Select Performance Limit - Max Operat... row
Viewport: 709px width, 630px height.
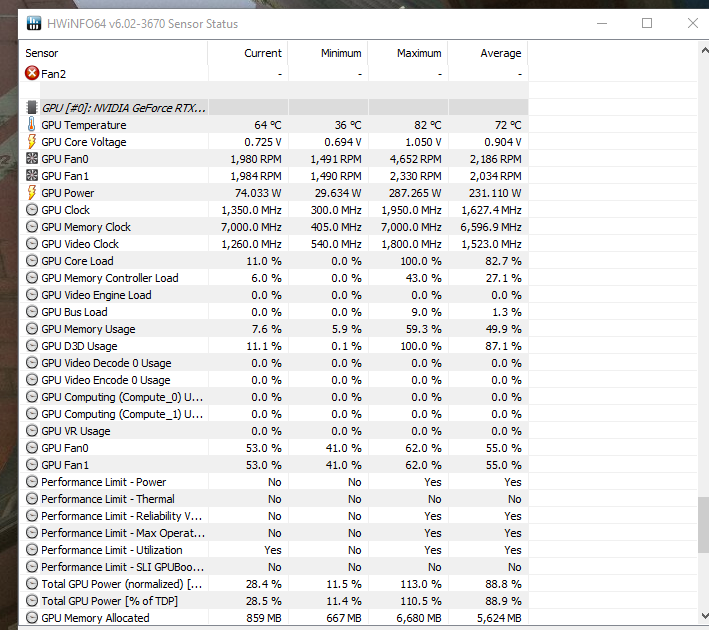point(274,533)
